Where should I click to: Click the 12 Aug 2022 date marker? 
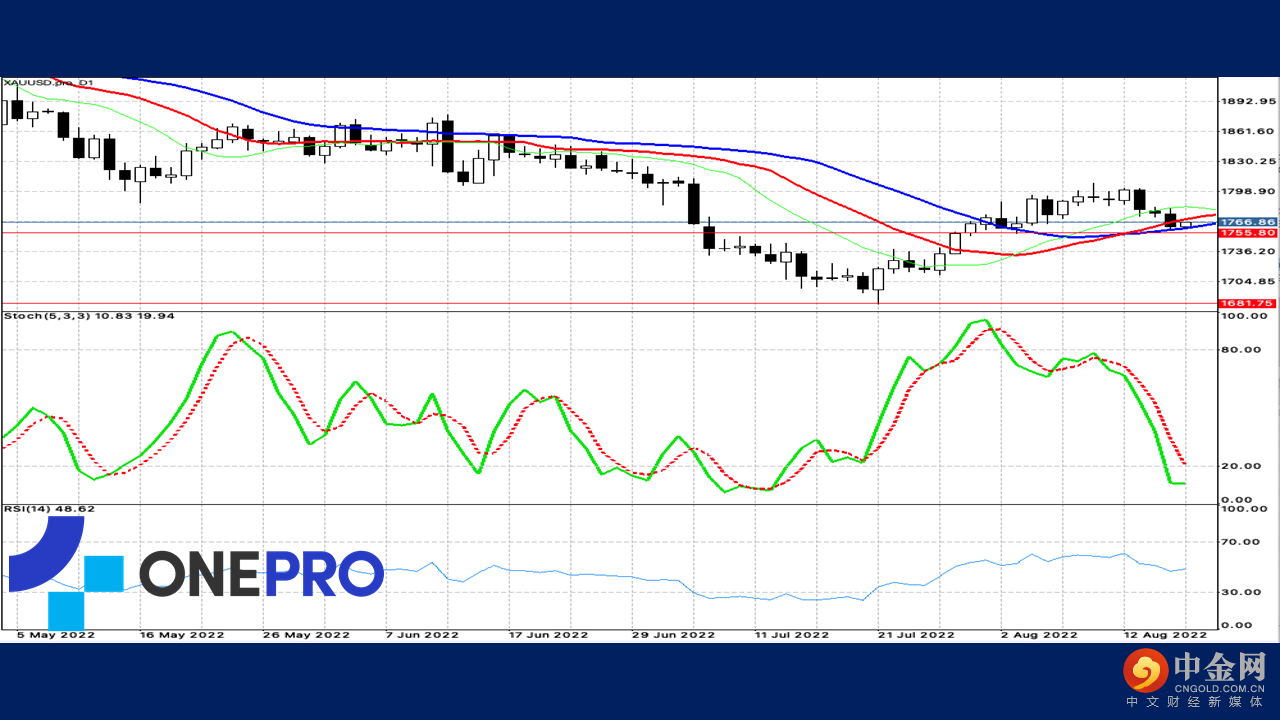click(1165, 635)
